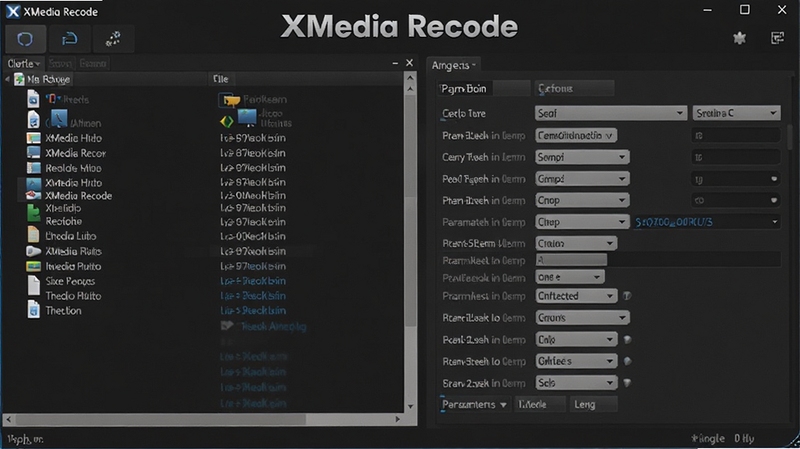Open the Sretina C dropdown
This screenshot has height=449, width=800.
736,113
